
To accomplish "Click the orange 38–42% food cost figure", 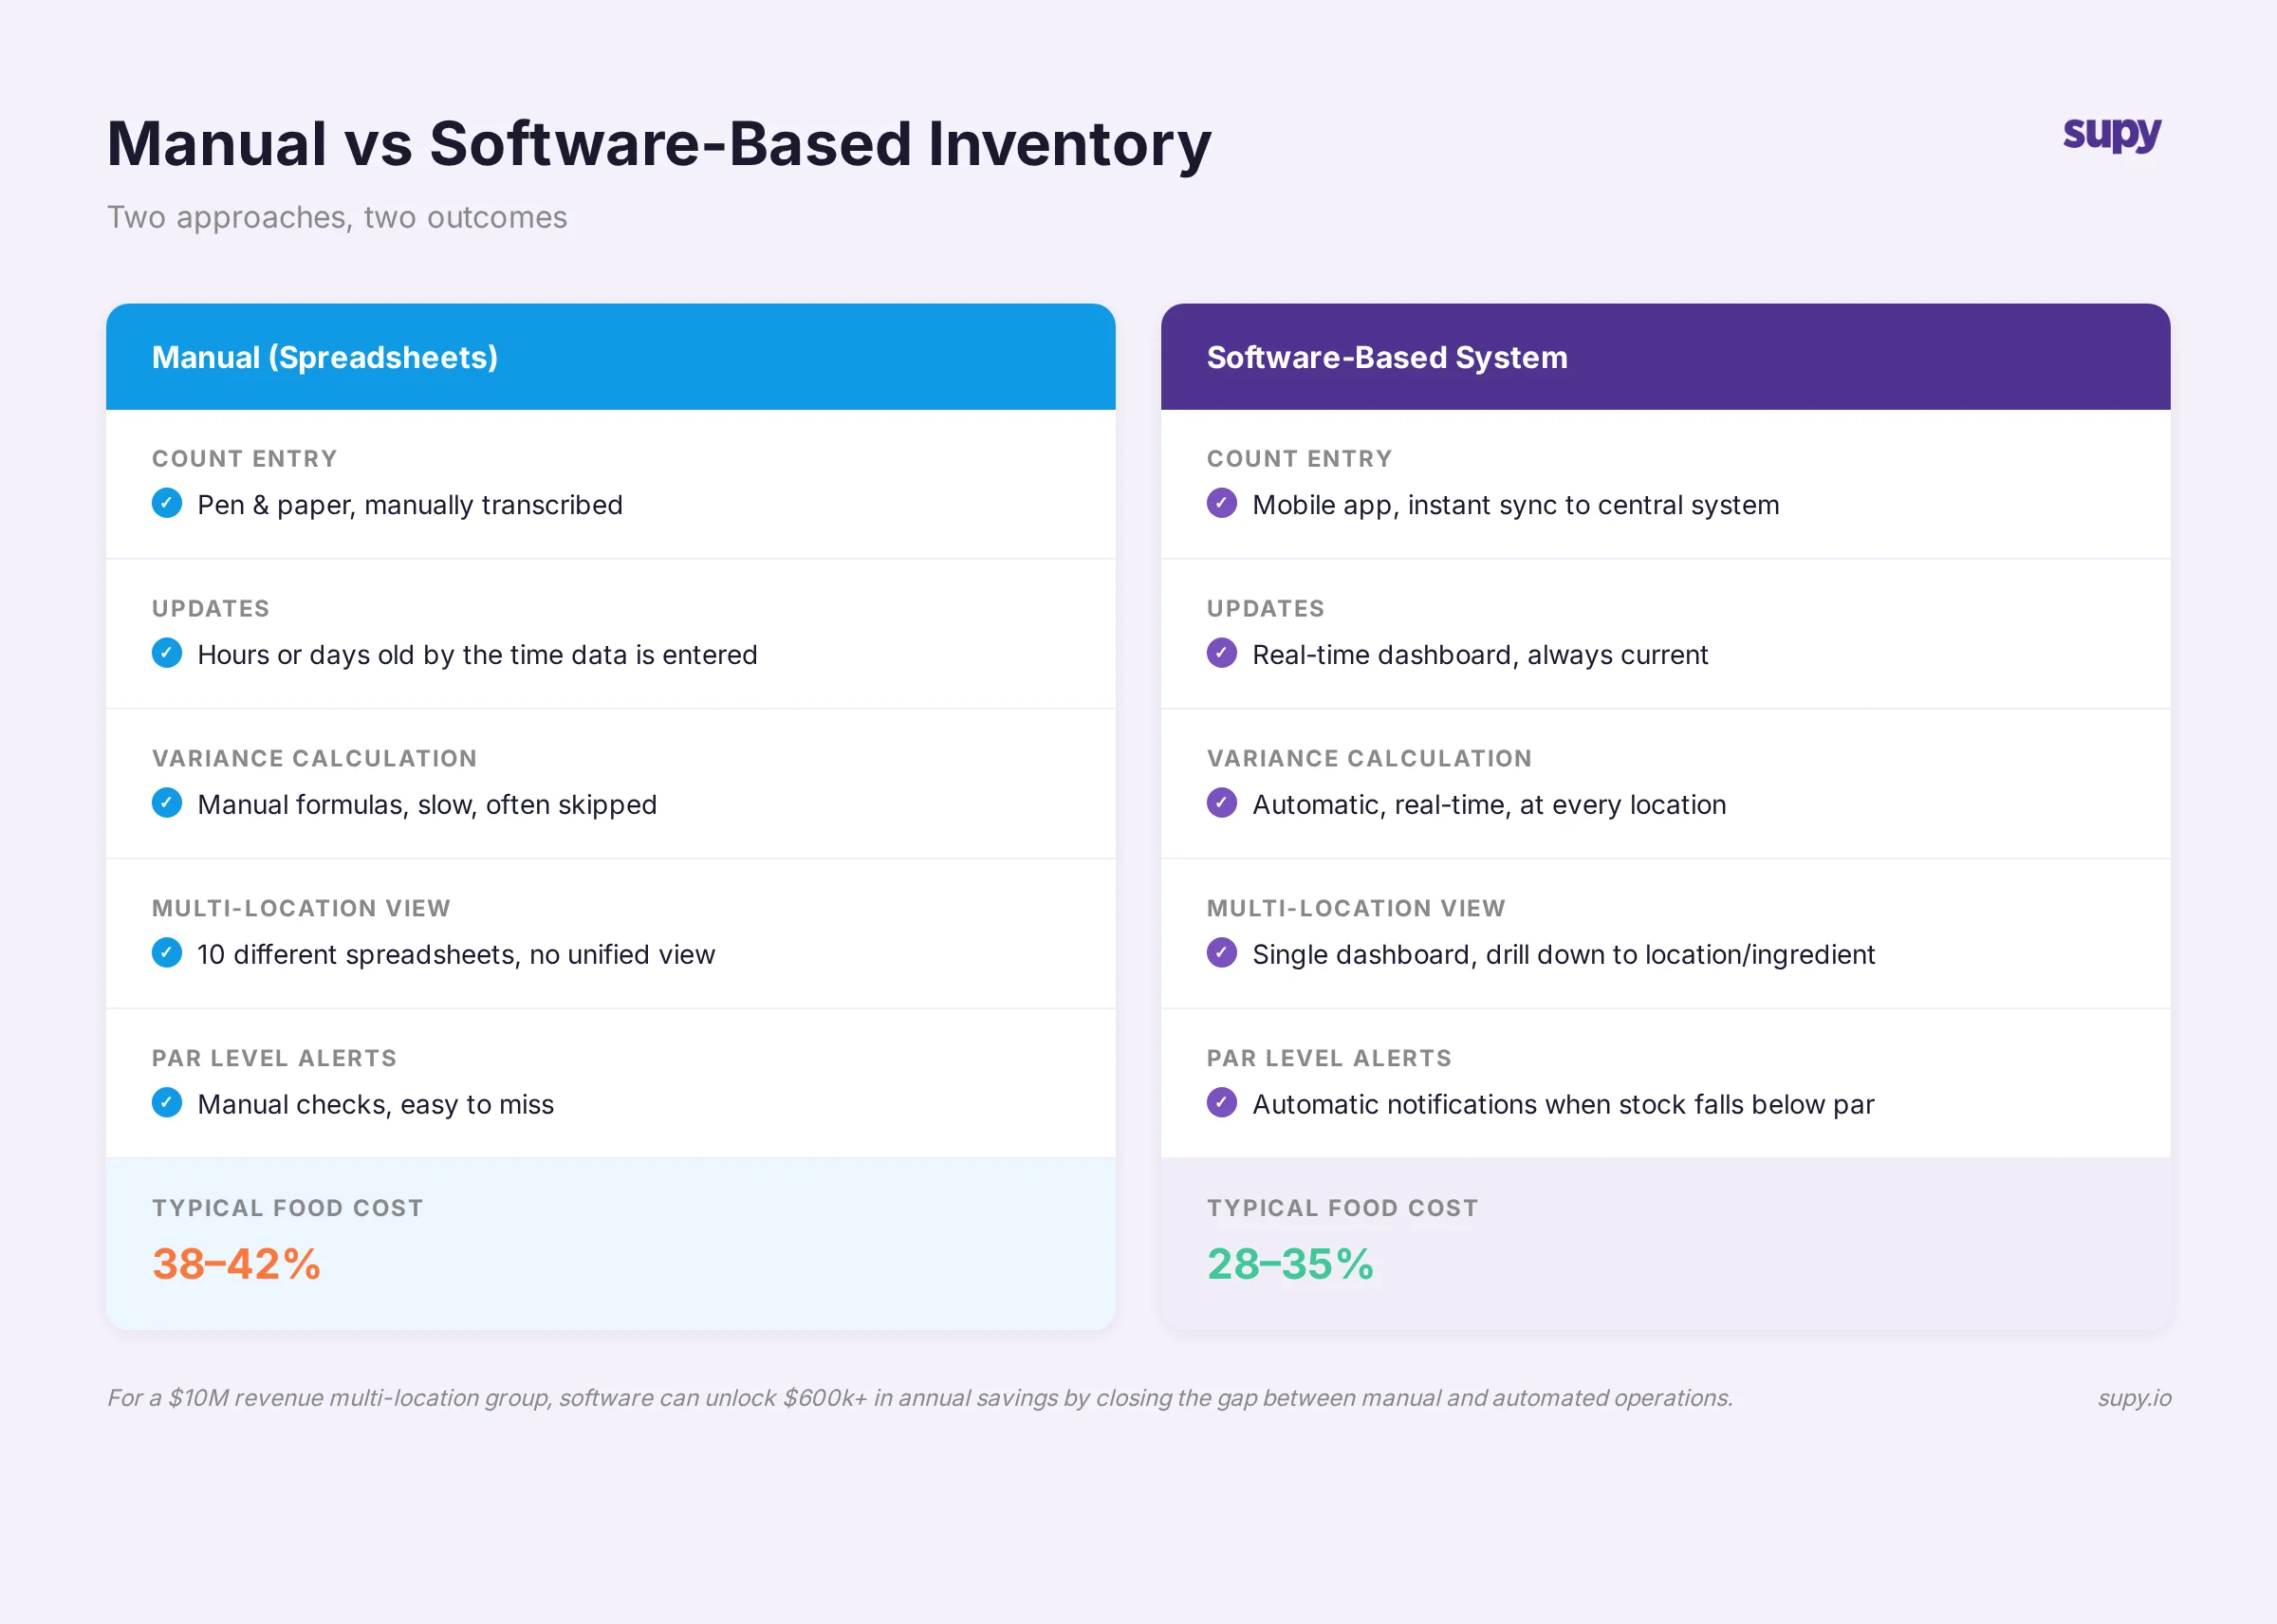I will [x=236, y=1264].
